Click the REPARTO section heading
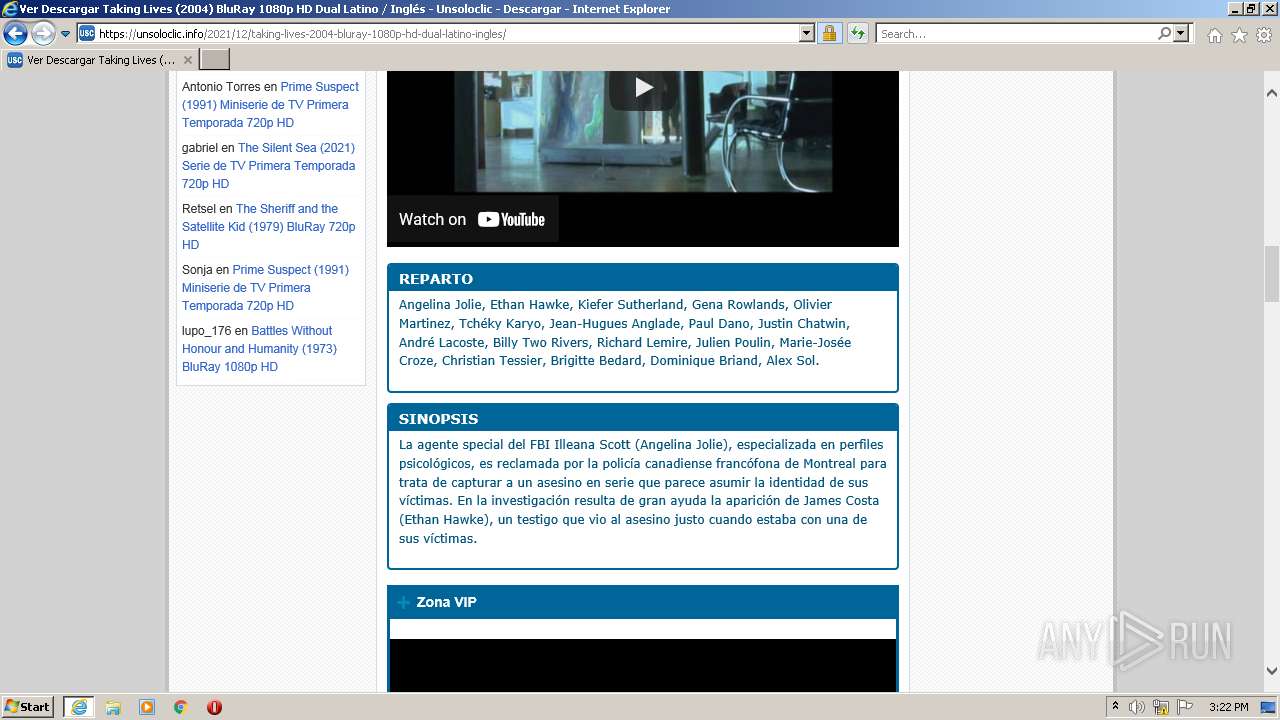Screen dimensions: 1280x720 click(x=436, y=279)
